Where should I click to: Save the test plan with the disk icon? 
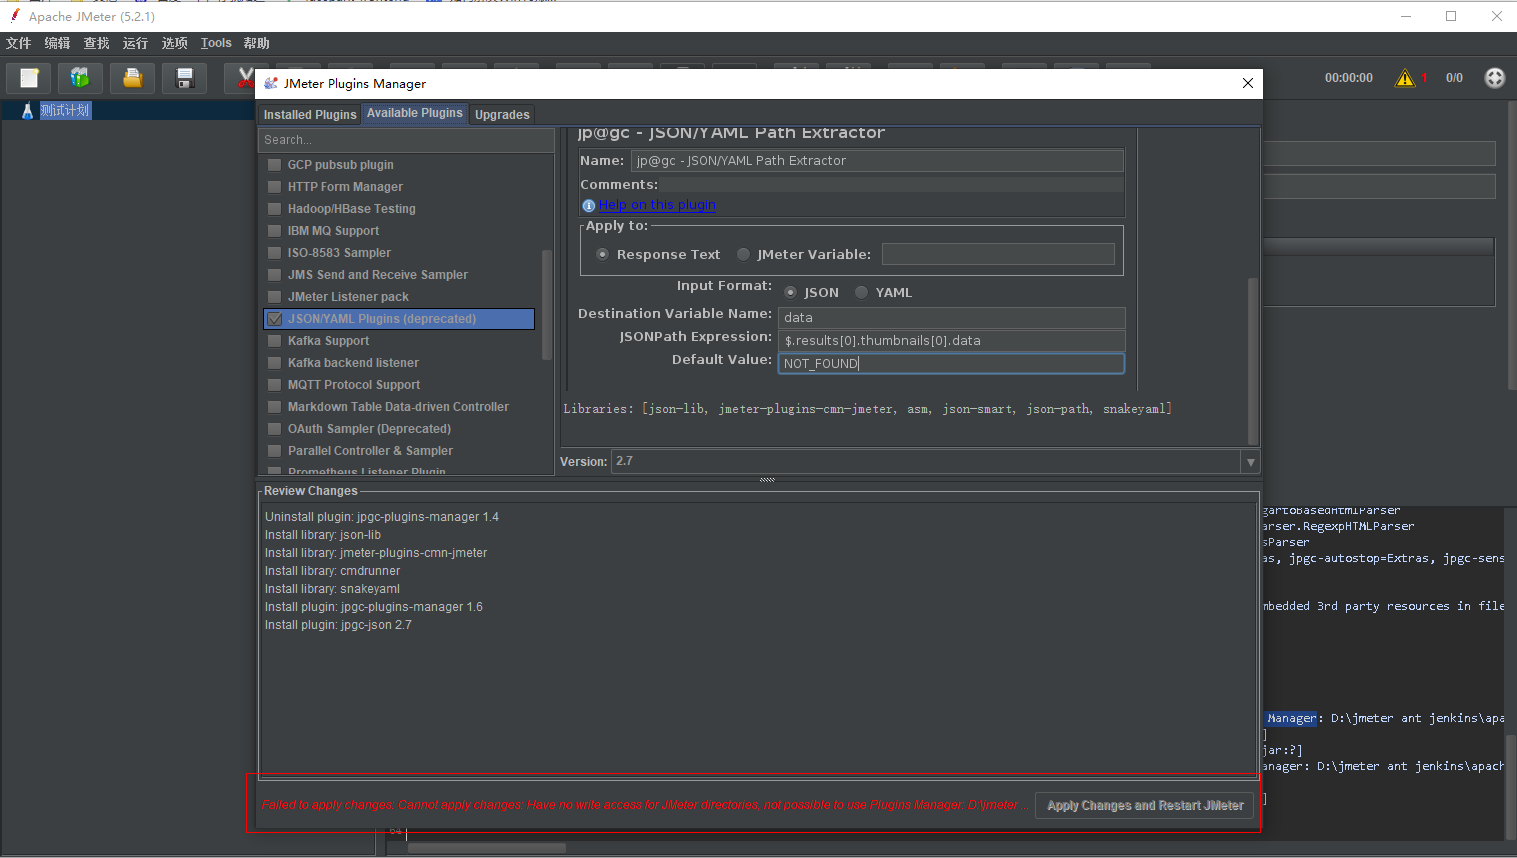(x=184, y=77)
